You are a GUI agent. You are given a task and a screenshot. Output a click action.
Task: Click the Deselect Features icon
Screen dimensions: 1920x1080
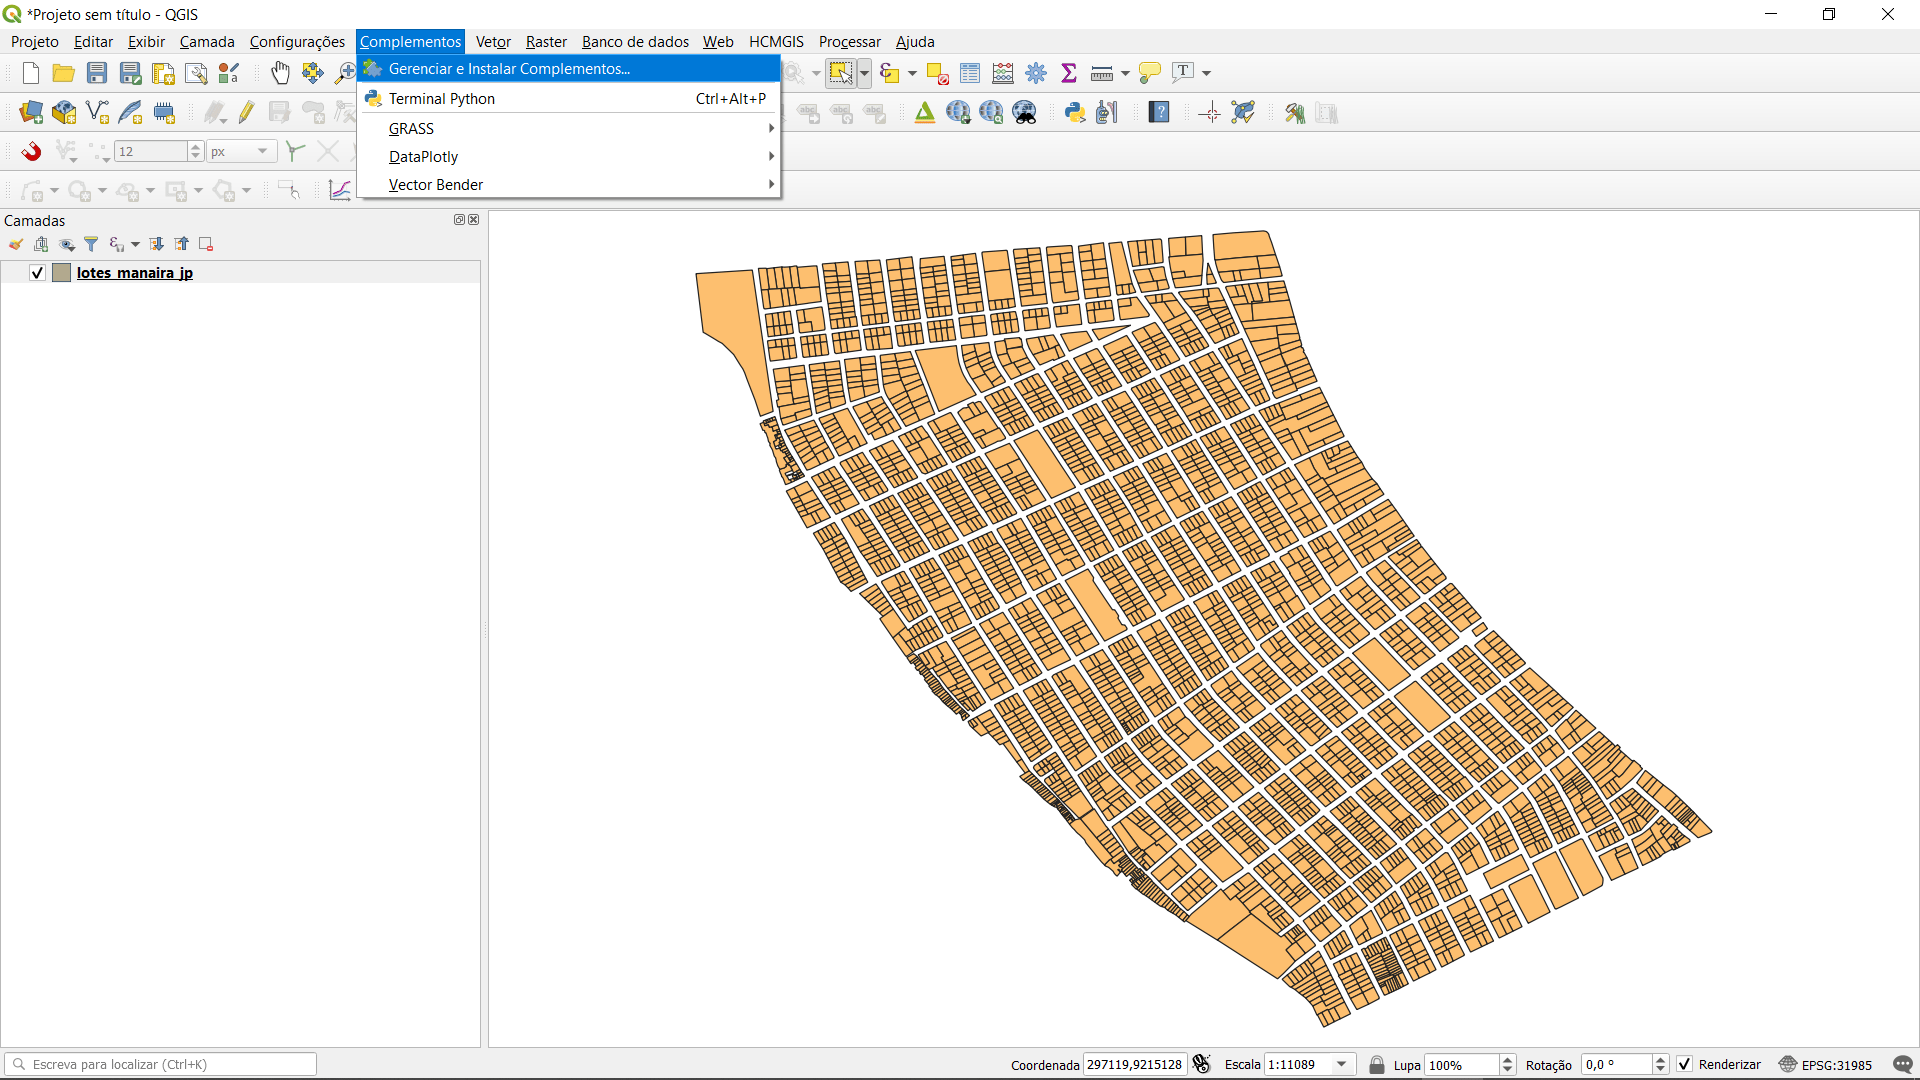(937, 73)
